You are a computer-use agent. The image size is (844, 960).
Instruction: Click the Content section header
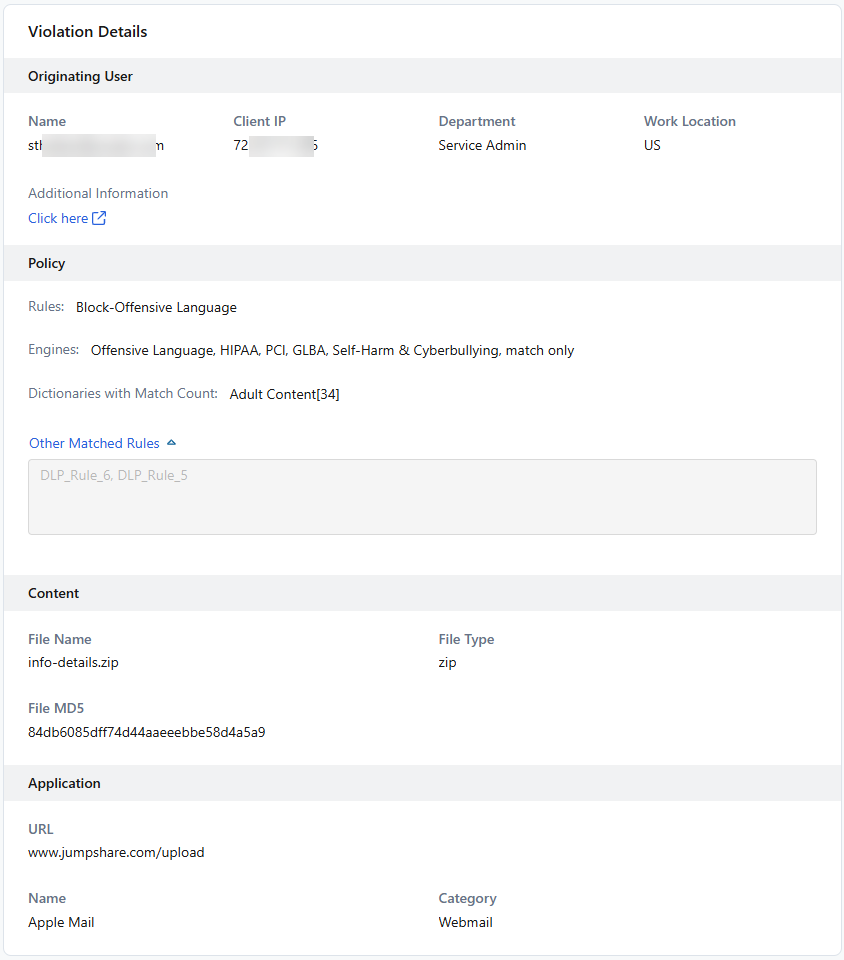[x=54, y=593]
